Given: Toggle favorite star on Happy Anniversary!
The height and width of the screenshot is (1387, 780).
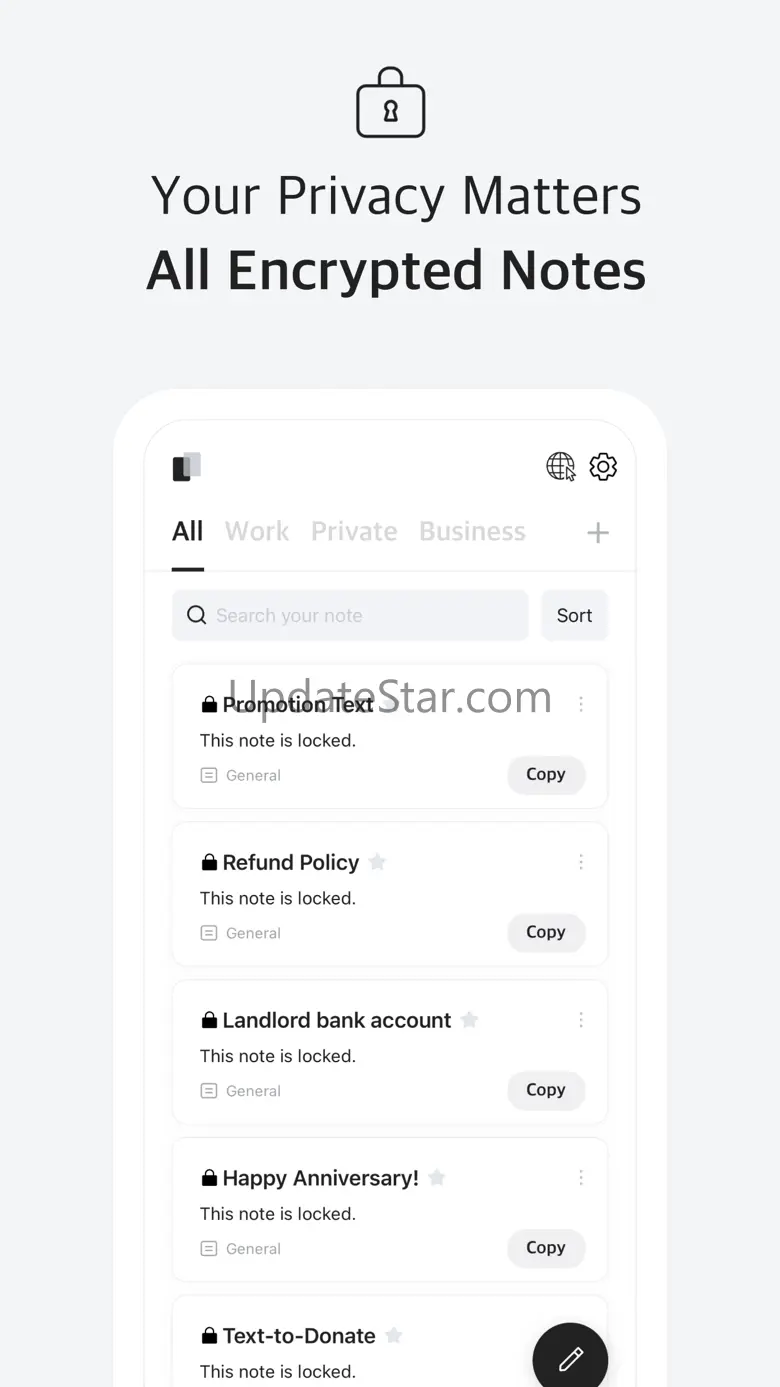Looking at the screenshot, I should (436, 1178).
